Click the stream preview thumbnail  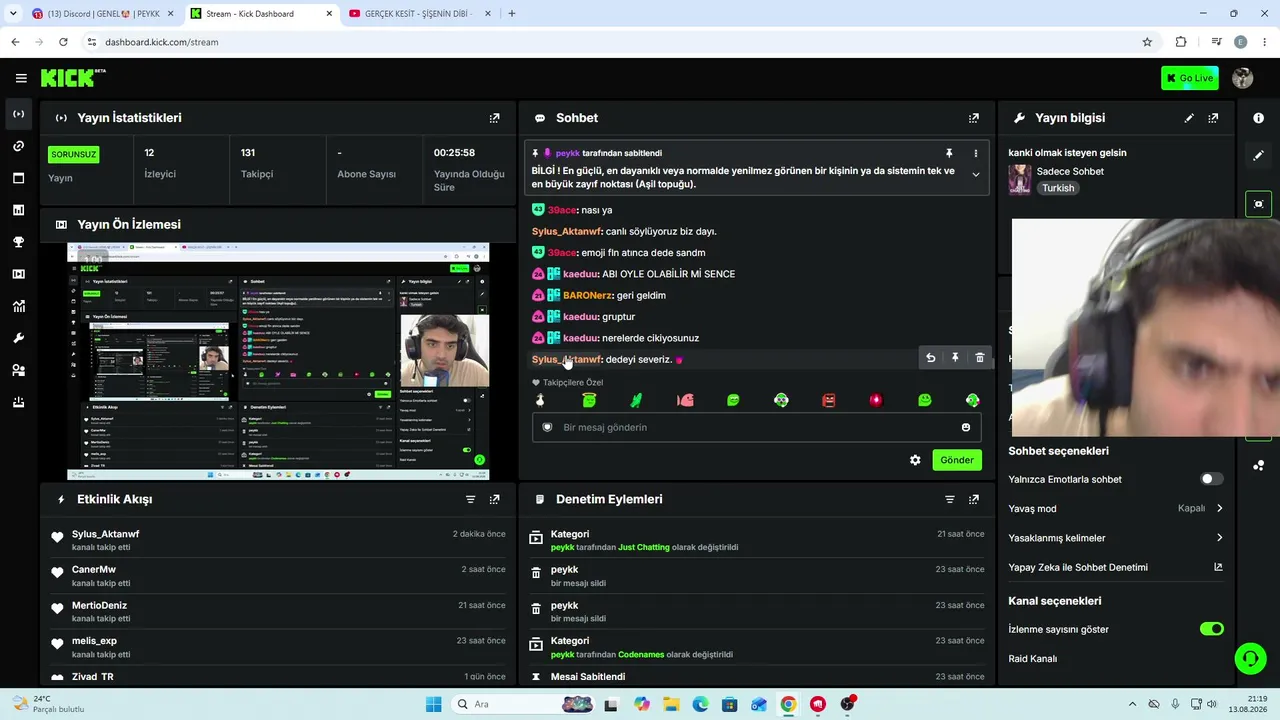[x=278, y=361]
